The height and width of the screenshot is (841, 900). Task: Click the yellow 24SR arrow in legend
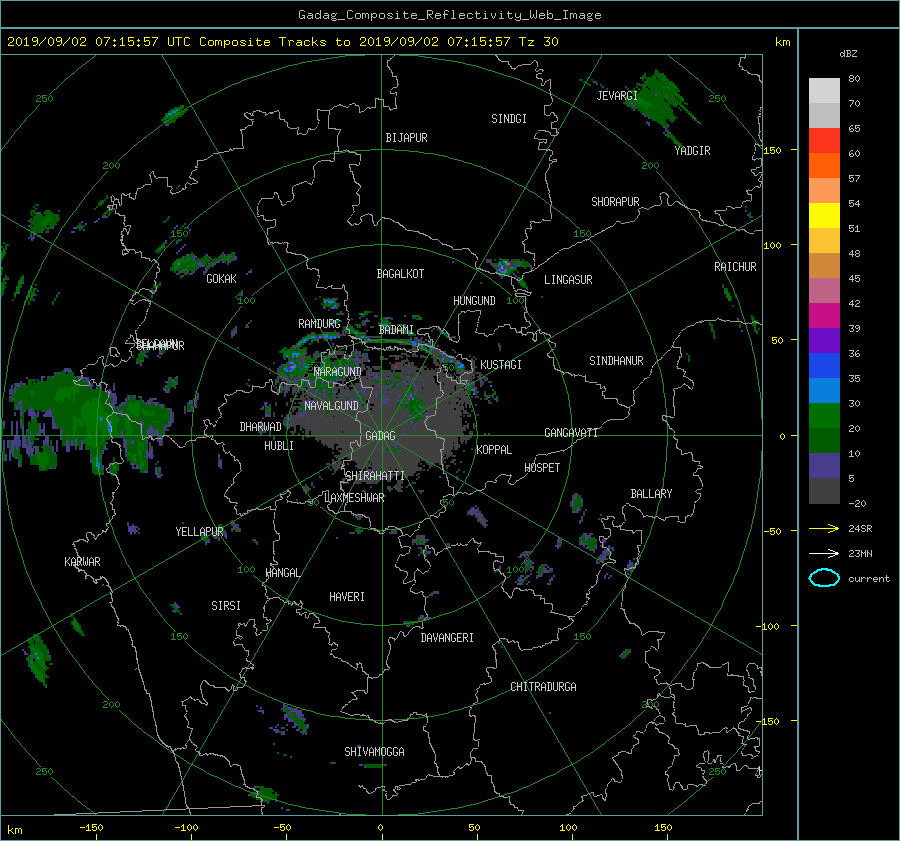coord(824,528)
